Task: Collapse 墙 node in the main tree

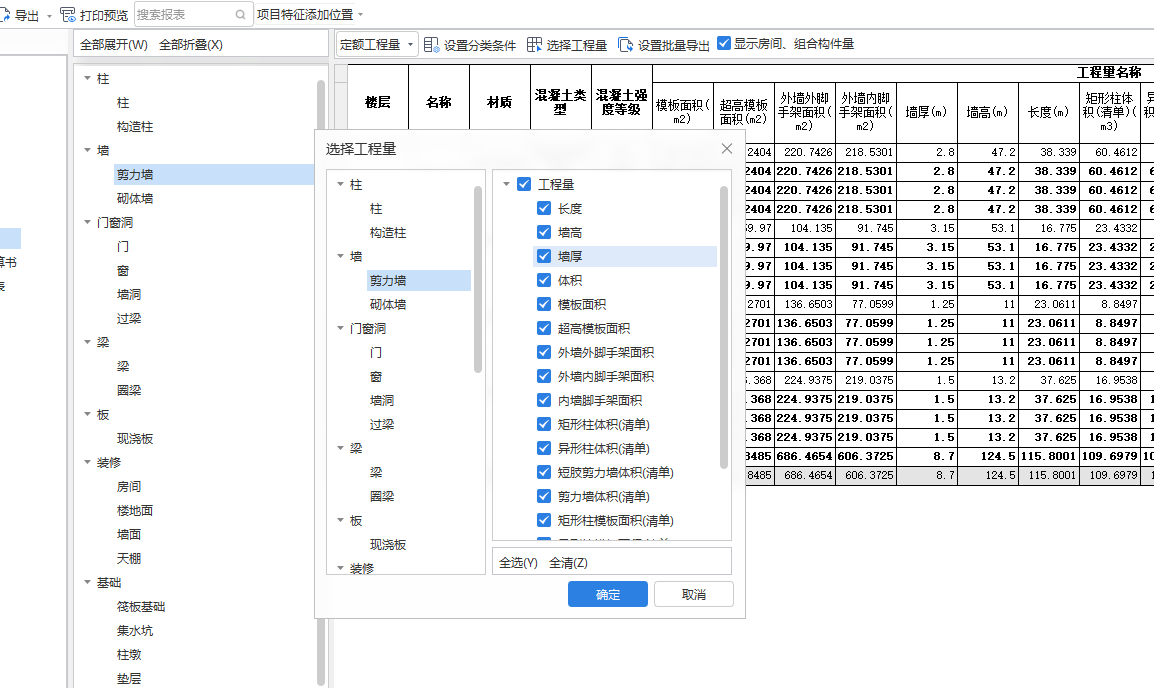Action: (x=88, y=150)
